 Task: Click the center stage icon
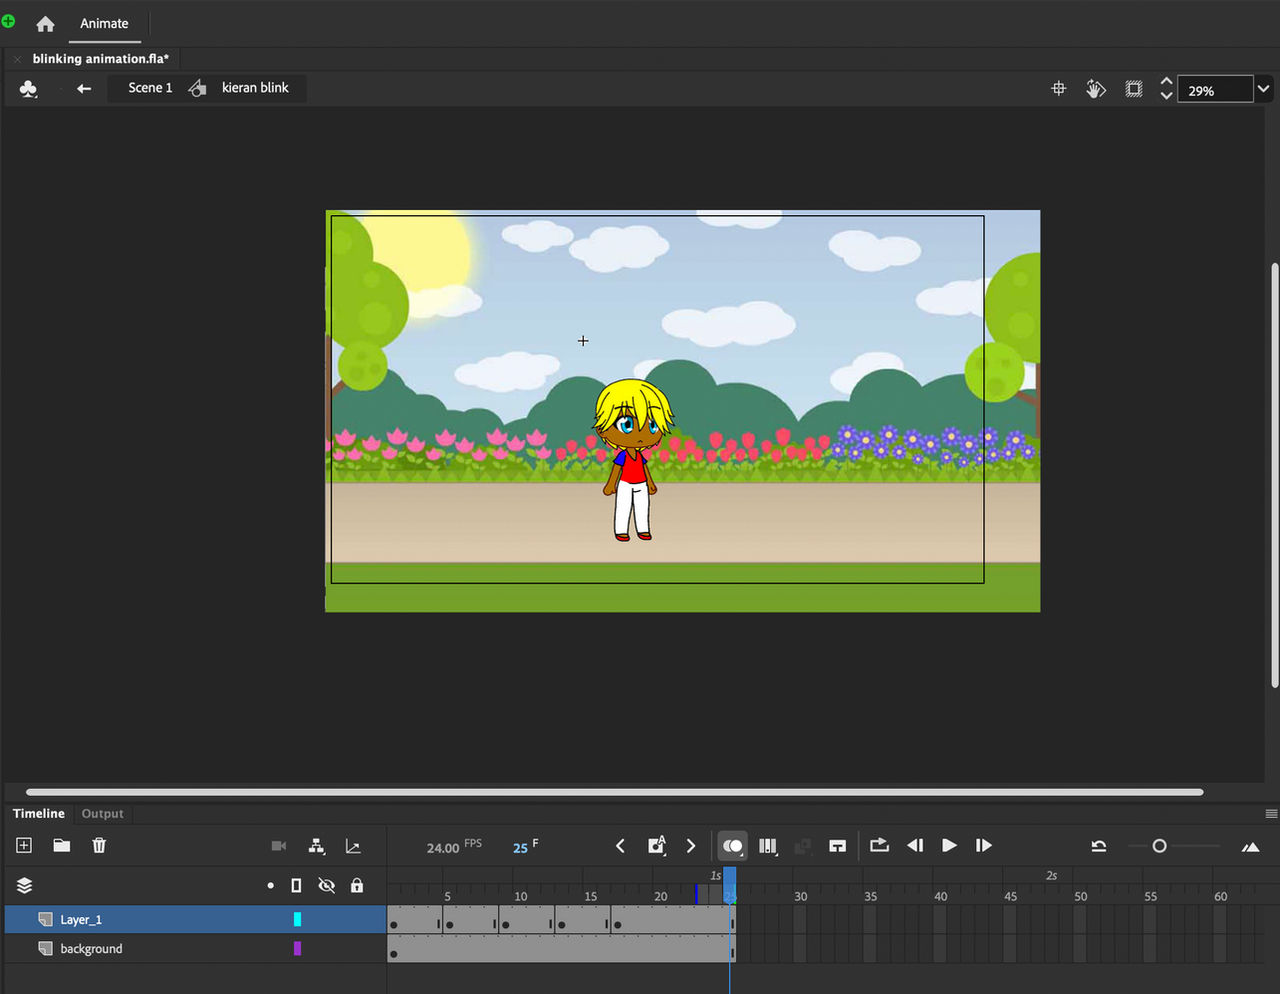tap(1059, 89)
